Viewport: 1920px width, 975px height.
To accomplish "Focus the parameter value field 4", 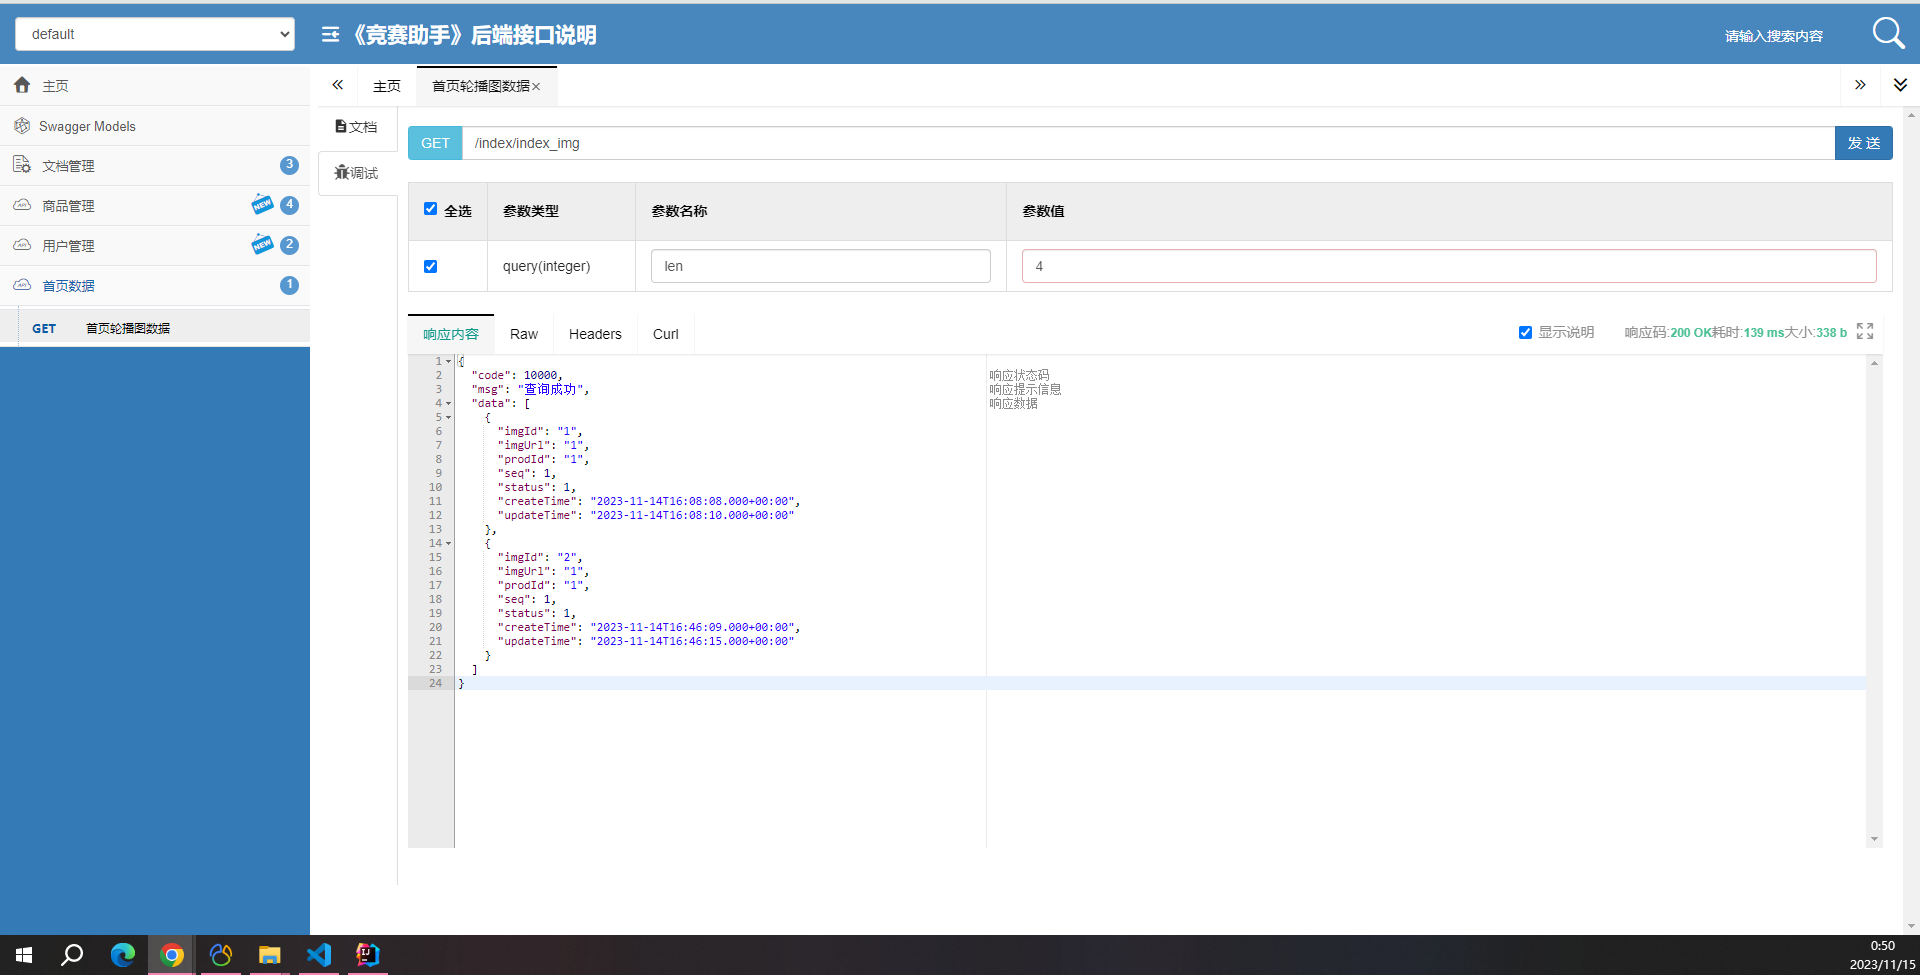I will (1449, 266).
